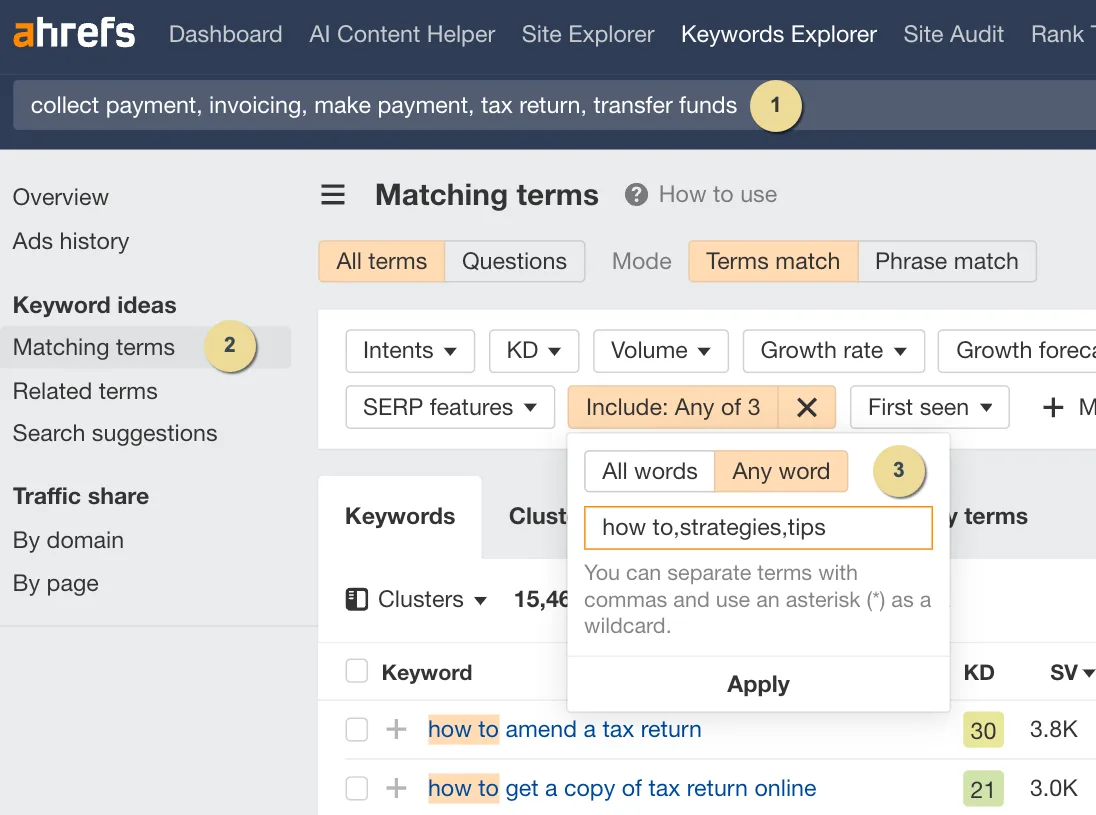Click the plus icon for more filters
Image resolution: width=1096 pixels, height=815 pixels.
point(1053,407)
